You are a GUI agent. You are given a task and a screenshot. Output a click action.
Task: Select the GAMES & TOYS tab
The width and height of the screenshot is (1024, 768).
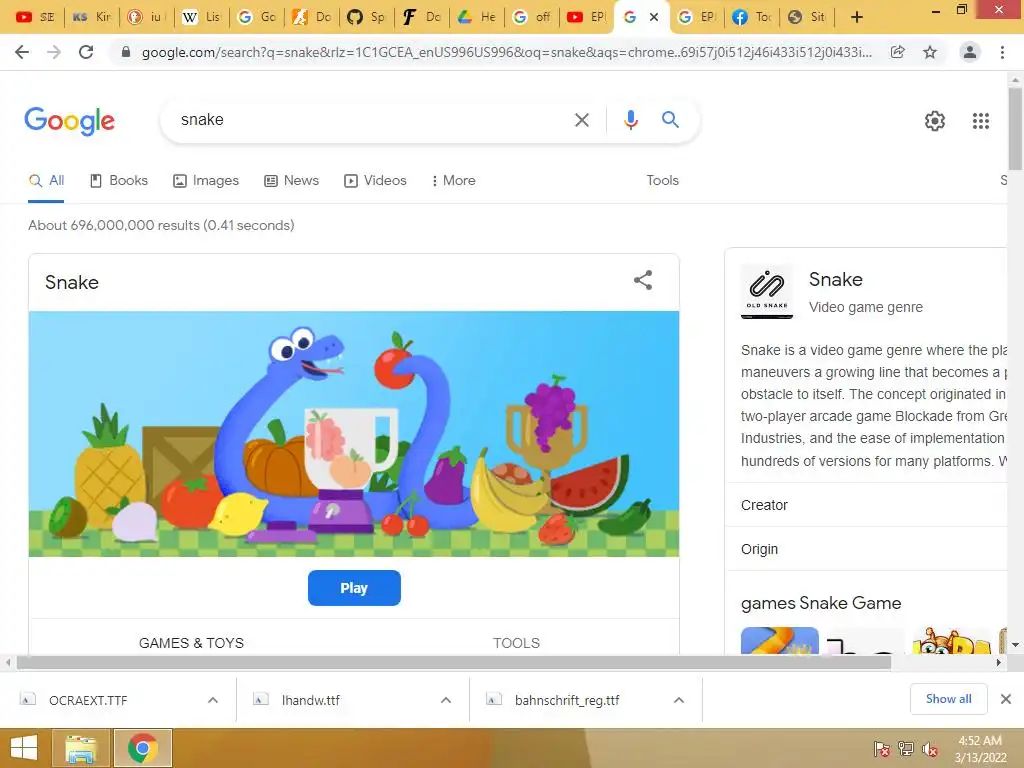click(x=191, y=643)
